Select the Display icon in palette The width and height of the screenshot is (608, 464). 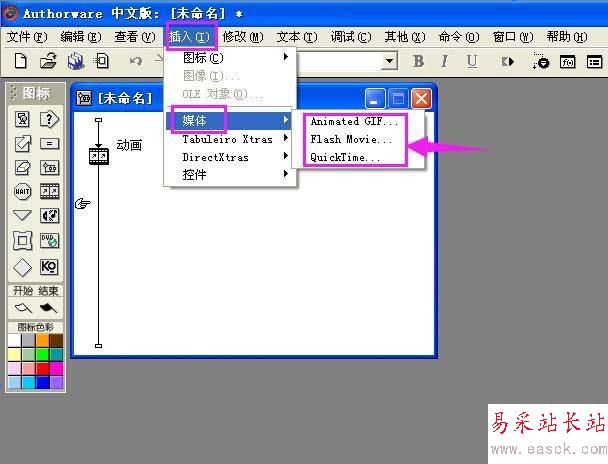pos(22,119)
